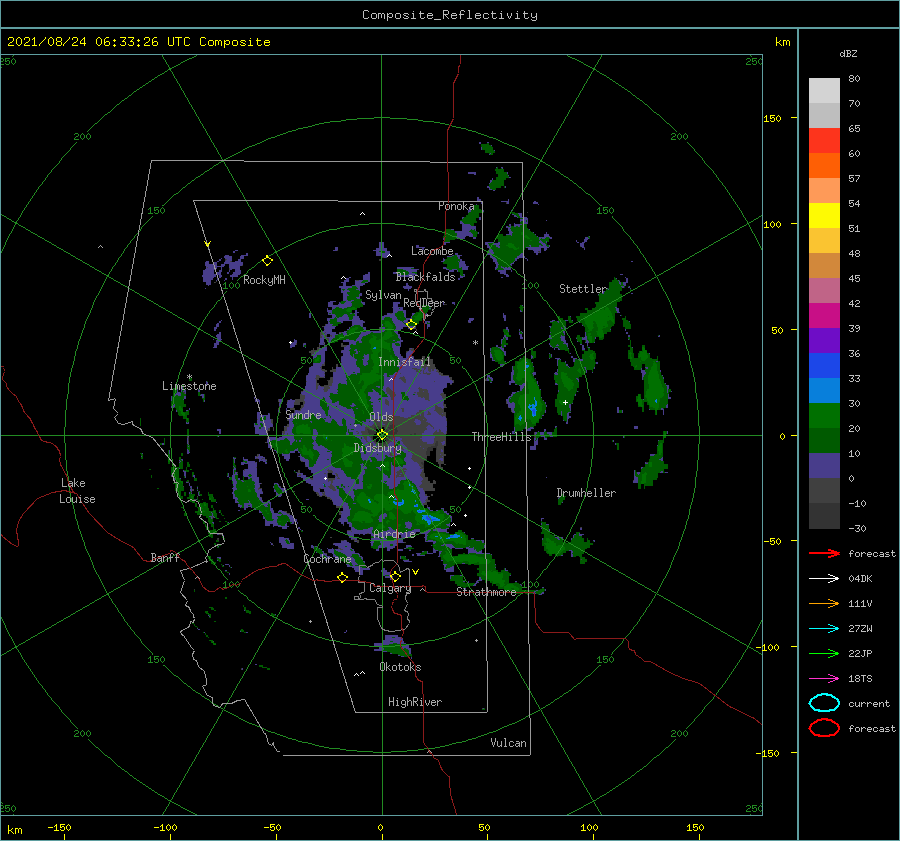This screenshot has width=900, height=841.
Task: Click the Sylvan label
Action: (383, 295)
